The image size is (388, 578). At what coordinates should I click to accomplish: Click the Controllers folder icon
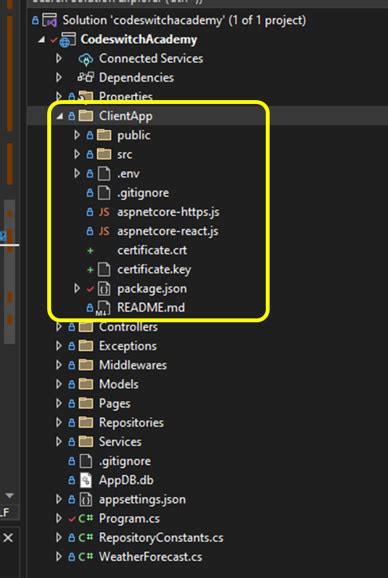point(85,327)
